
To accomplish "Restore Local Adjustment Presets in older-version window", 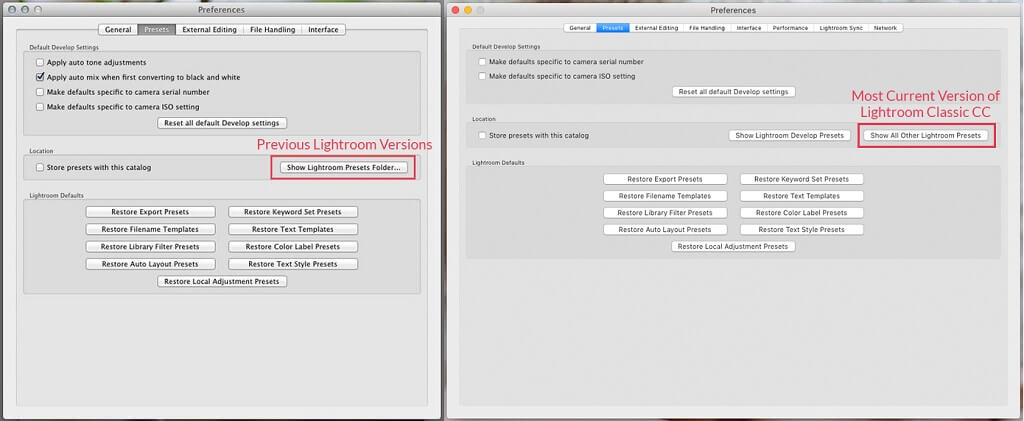I will 222,281.
